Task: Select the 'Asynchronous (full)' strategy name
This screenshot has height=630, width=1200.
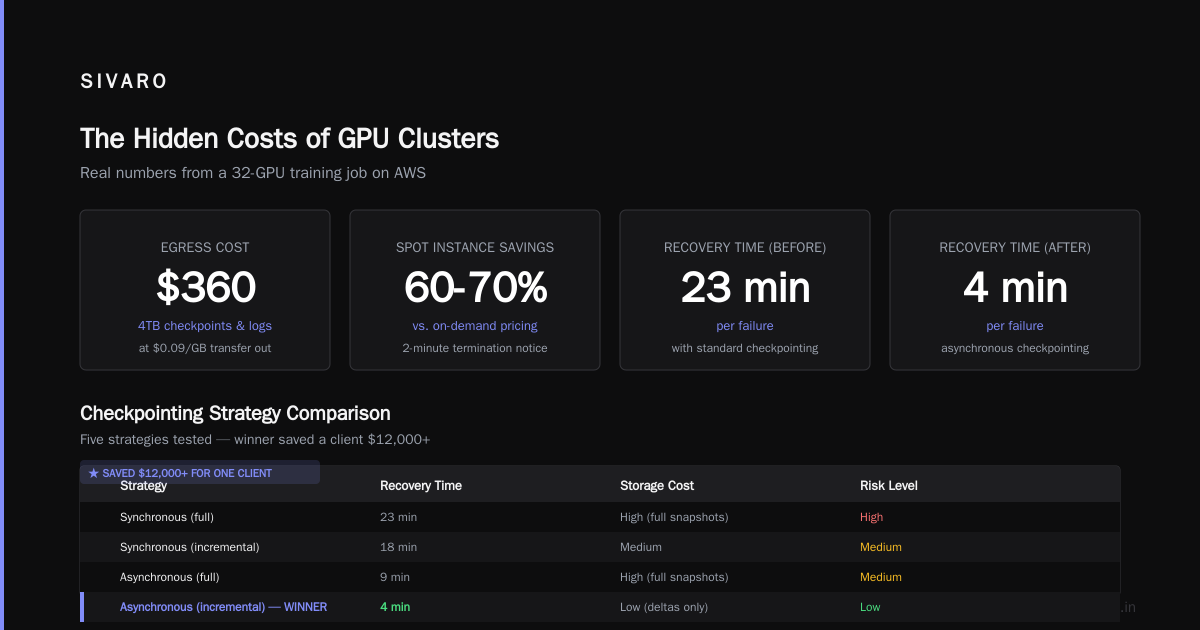Action: 170,577
